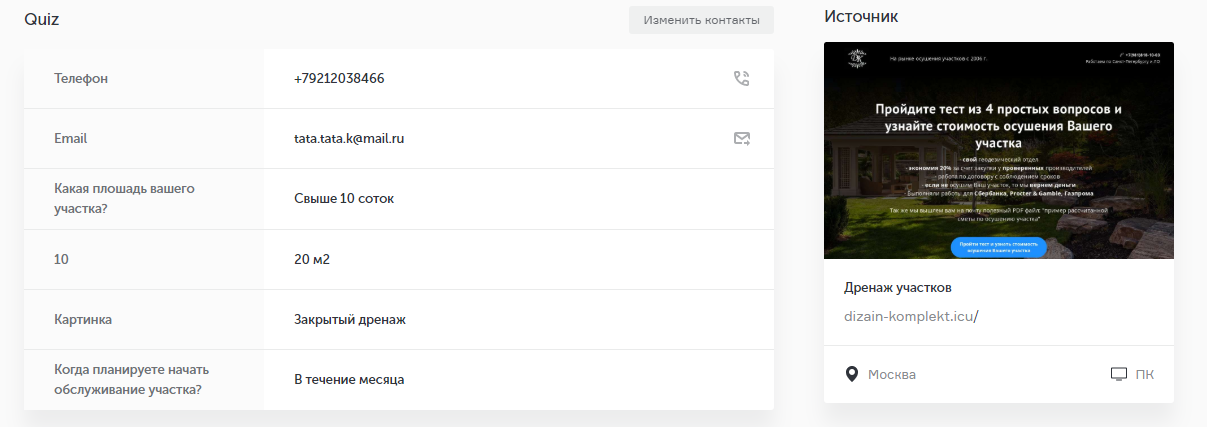The height and width of the screenshot is (427, 1207).
Task: Click the phone call icon
Action: tap(741, 79)
